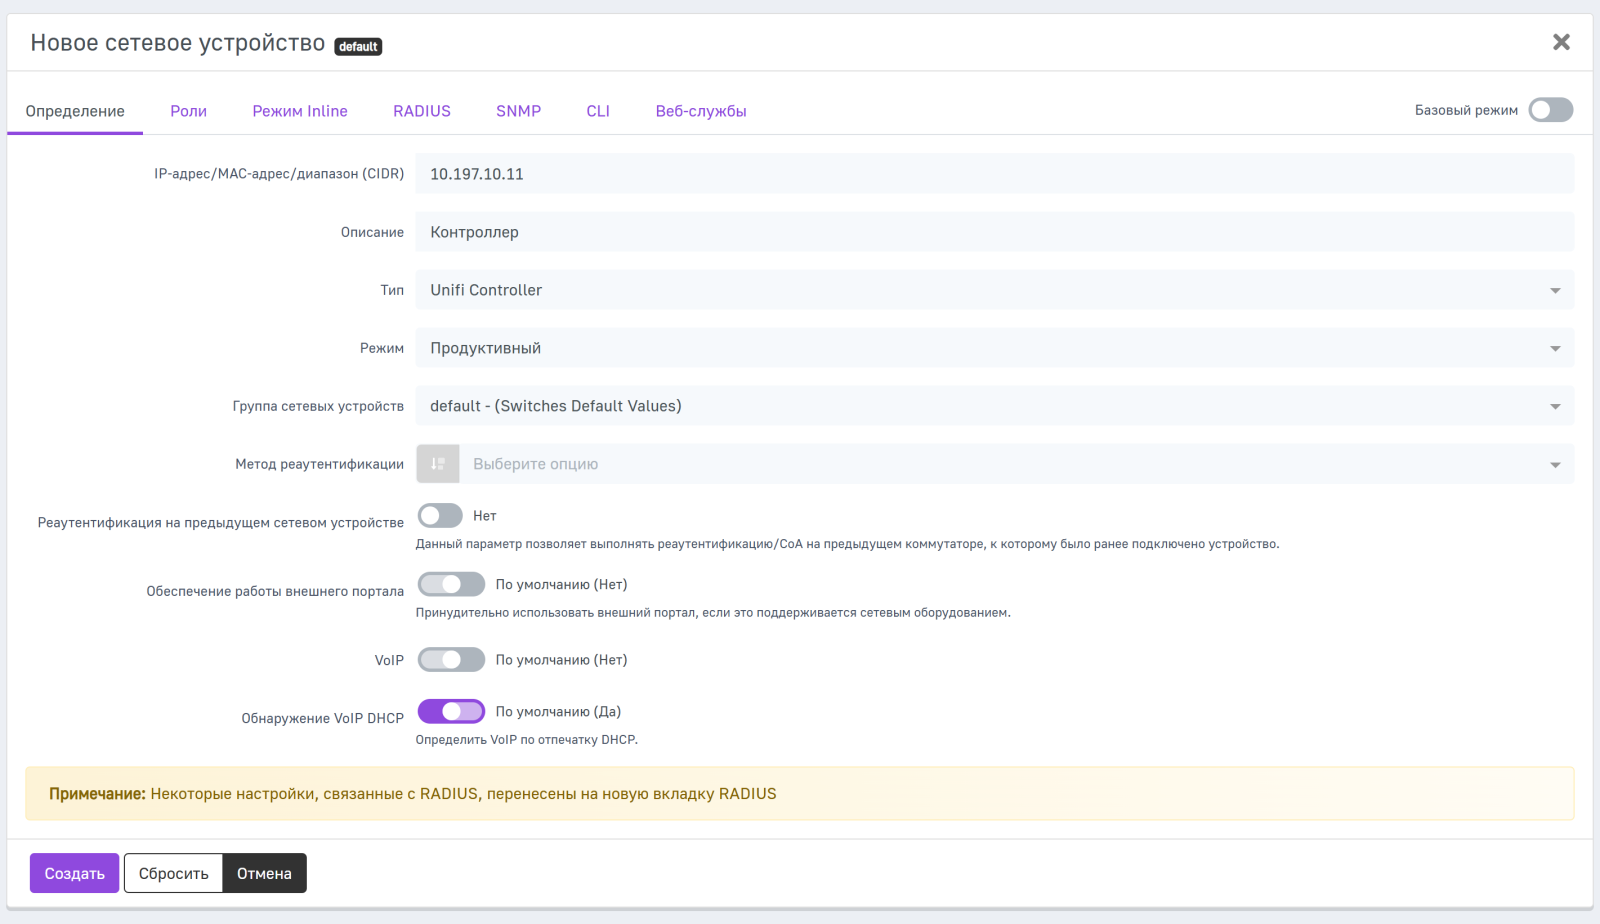Toggle the VoIP switch
This screenshot has width=1600, height=924.
(451, 660)
